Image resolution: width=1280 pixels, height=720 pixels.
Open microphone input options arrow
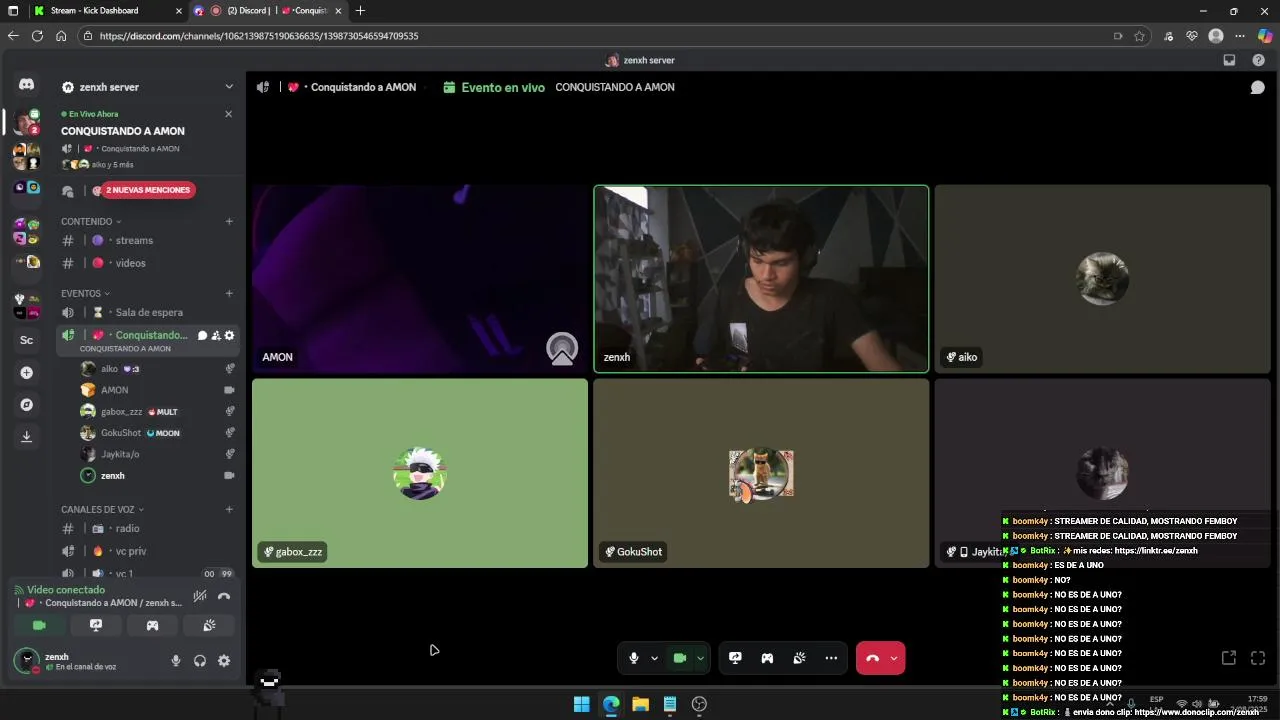[654, 658]
